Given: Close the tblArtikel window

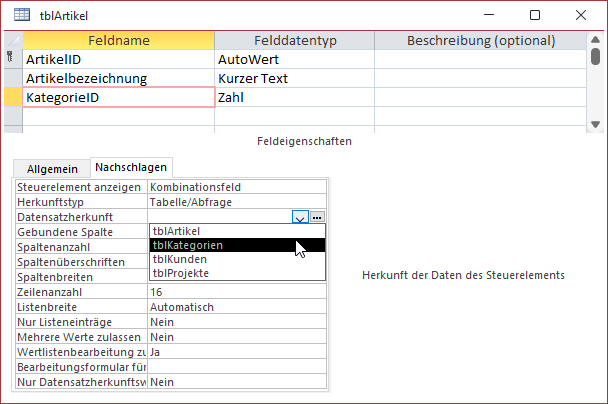Looking at the screenshot, I should 580,15.
